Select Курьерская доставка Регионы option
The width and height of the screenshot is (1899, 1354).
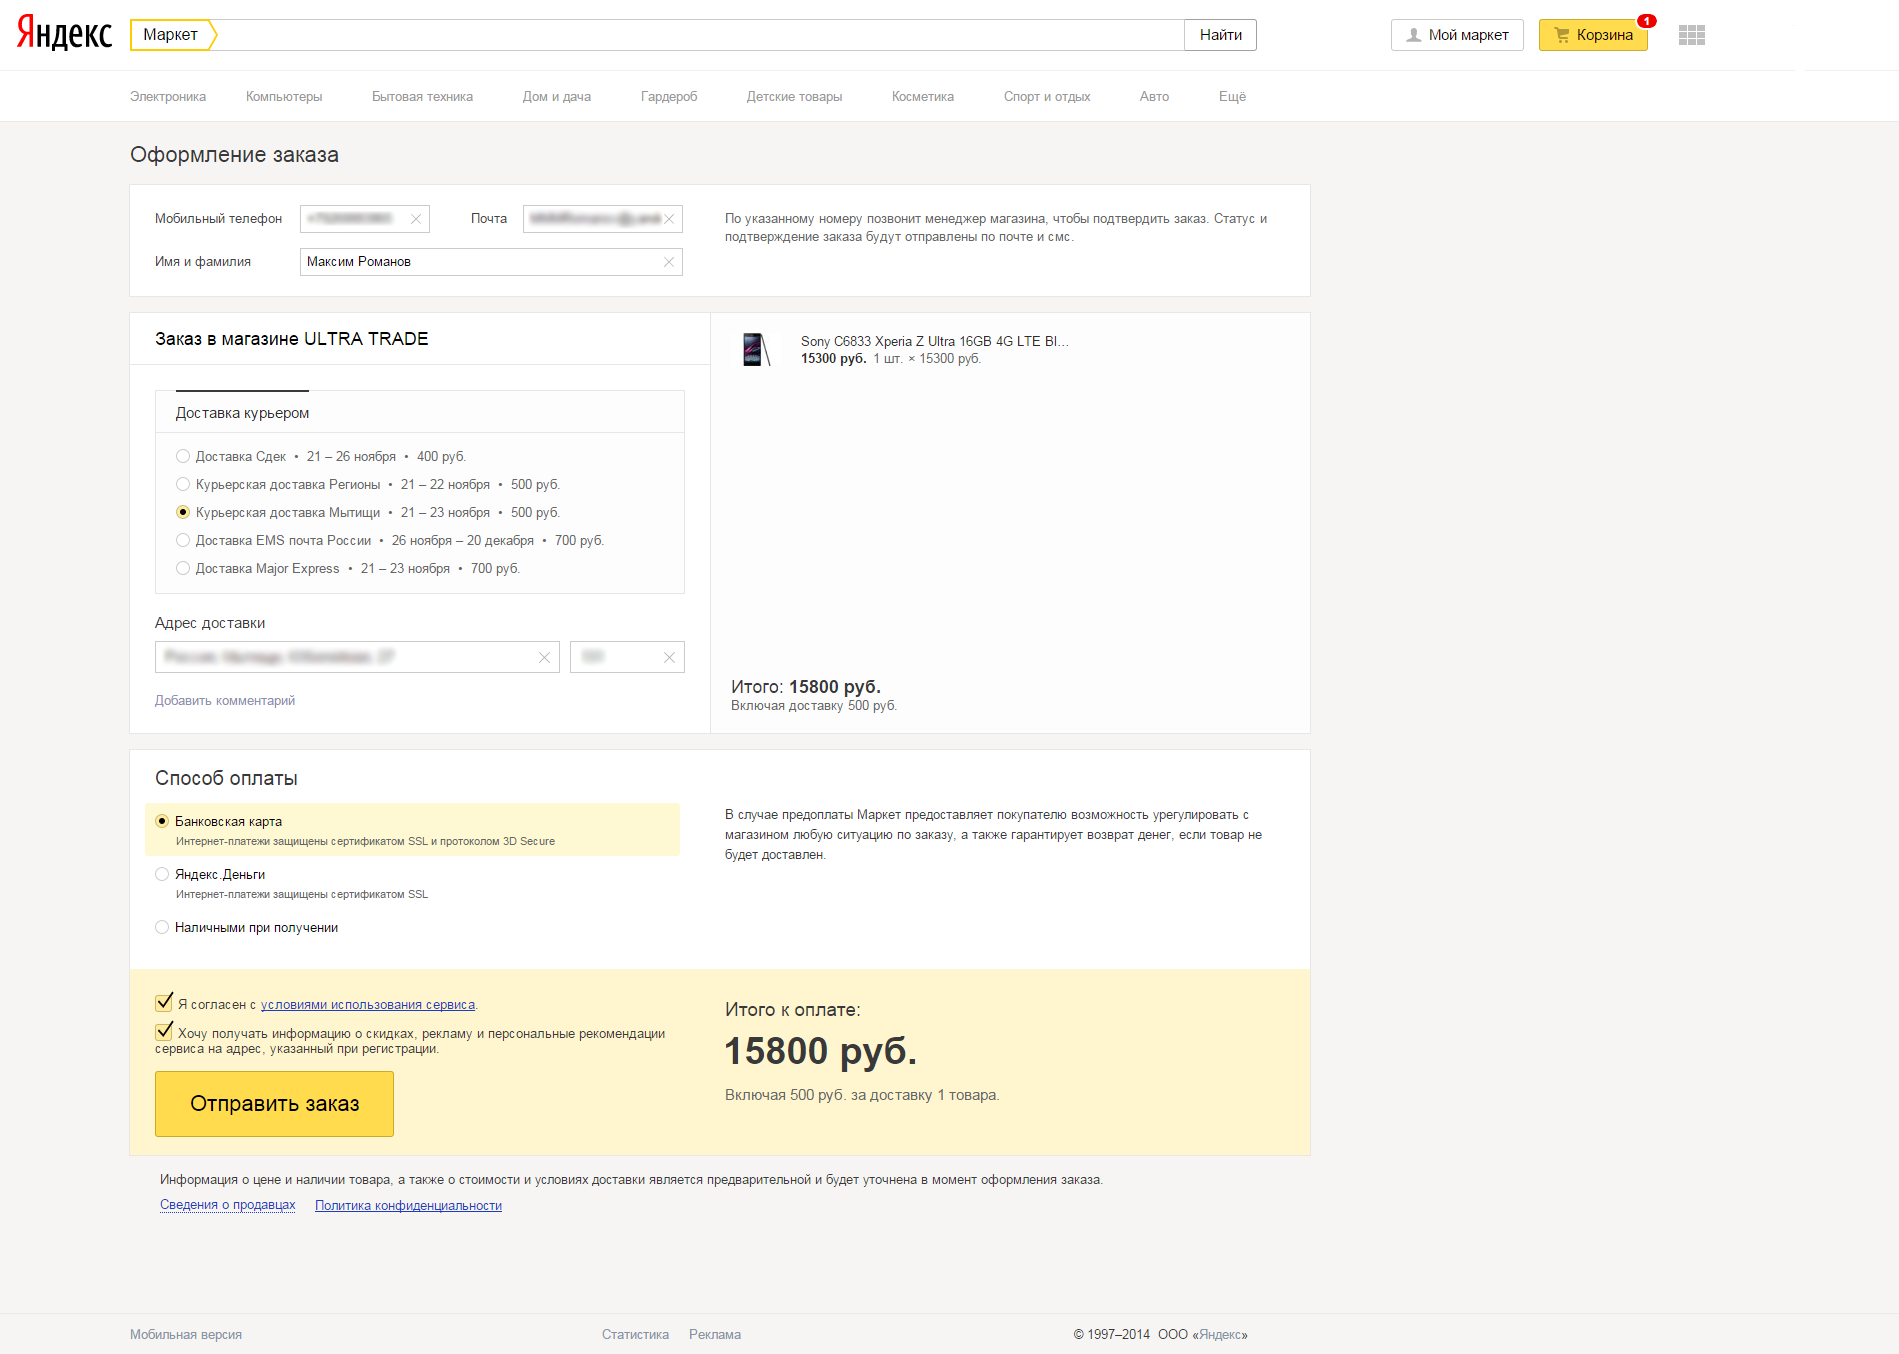[183, 484]
